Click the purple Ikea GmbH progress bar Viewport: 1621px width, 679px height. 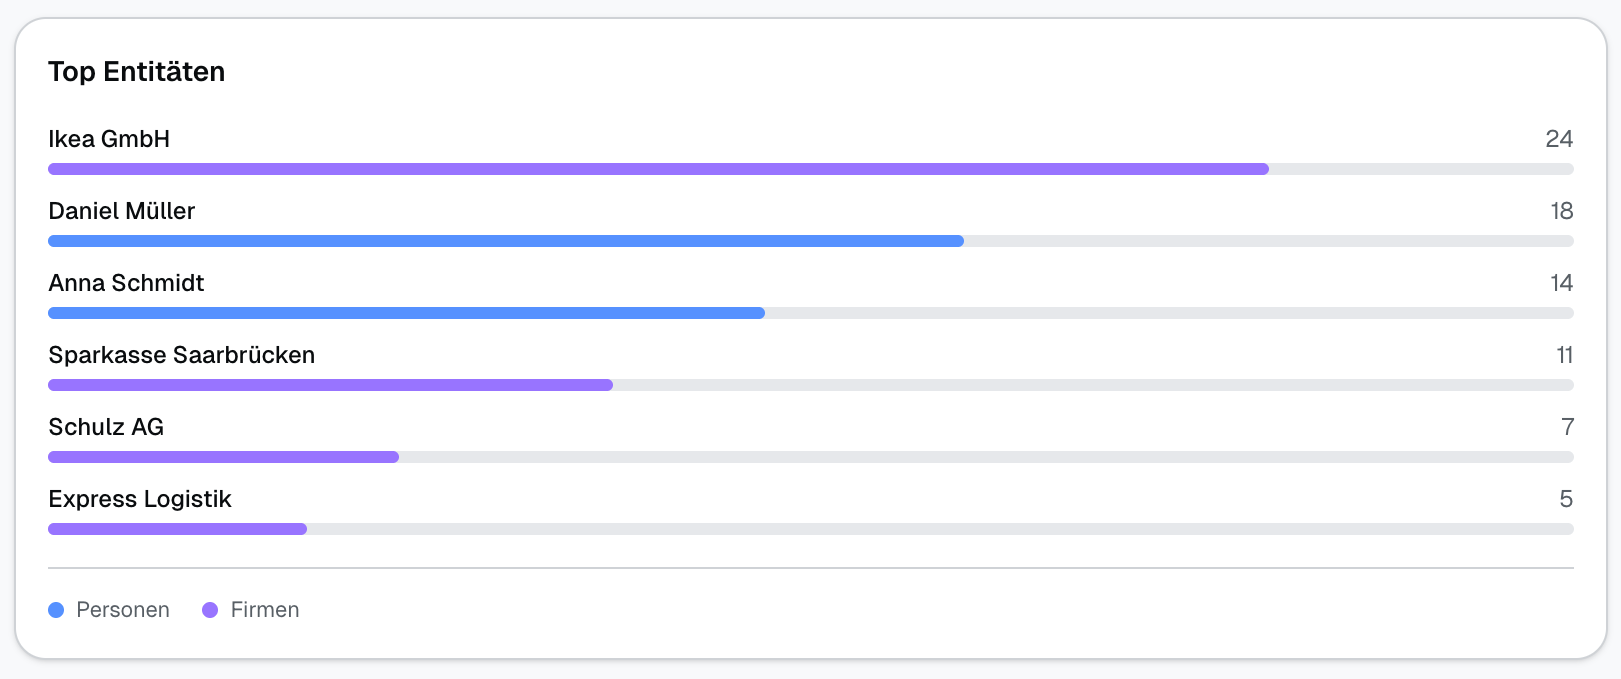pyautogui.click(x=658, y=169)
